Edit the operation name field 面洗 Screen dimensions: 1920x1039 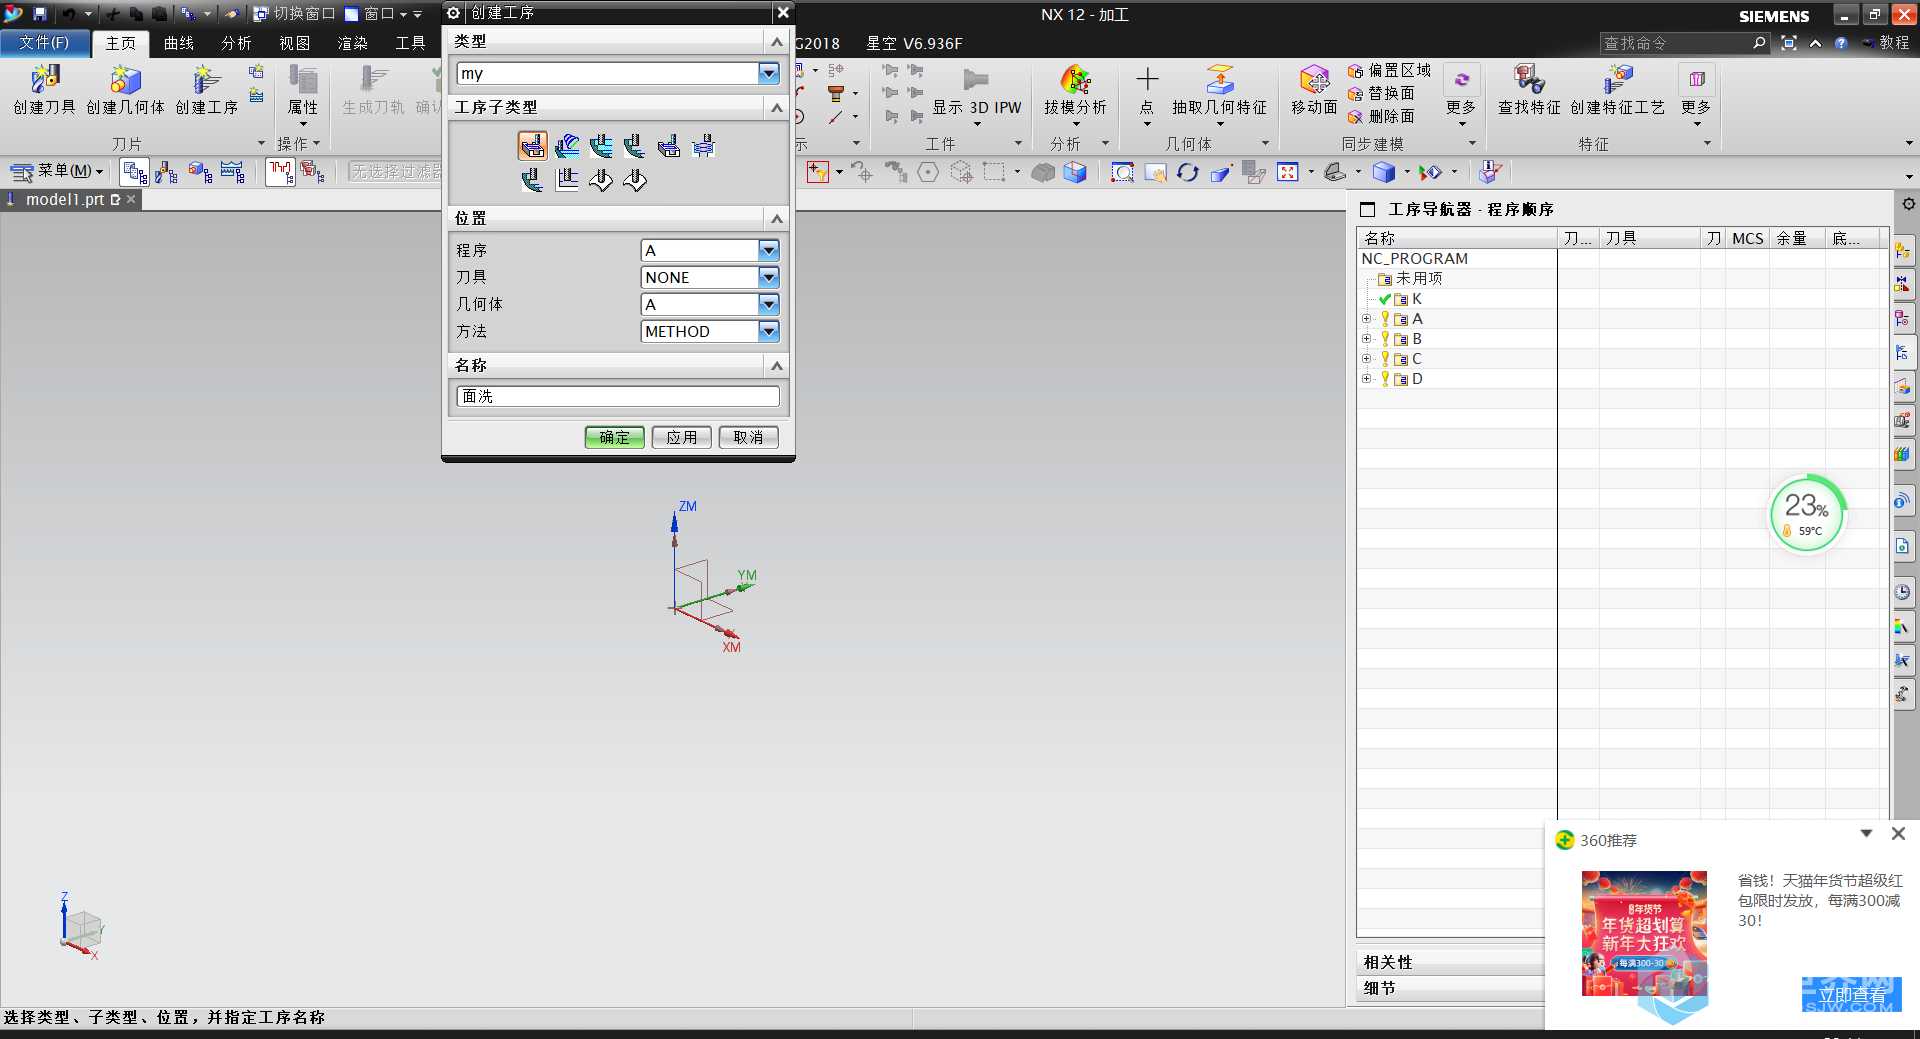[x=618, y=396]
